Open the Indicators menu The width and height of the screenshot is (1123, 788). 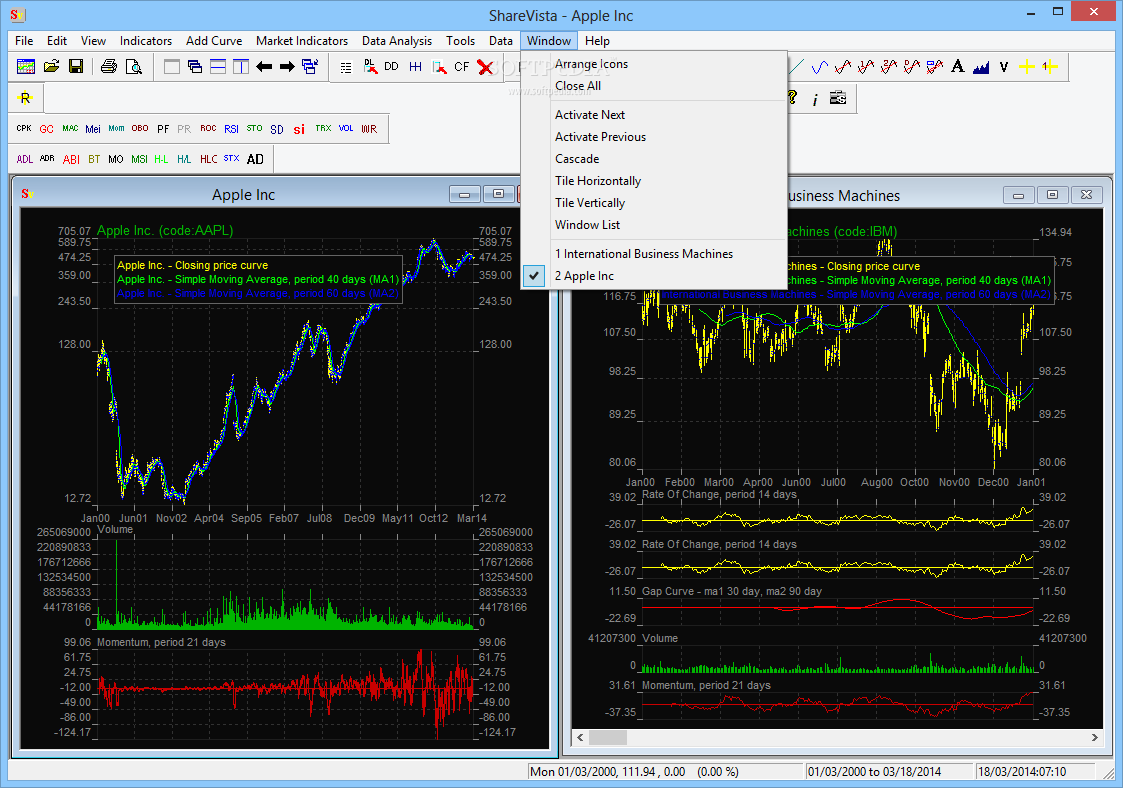[145, 41]
